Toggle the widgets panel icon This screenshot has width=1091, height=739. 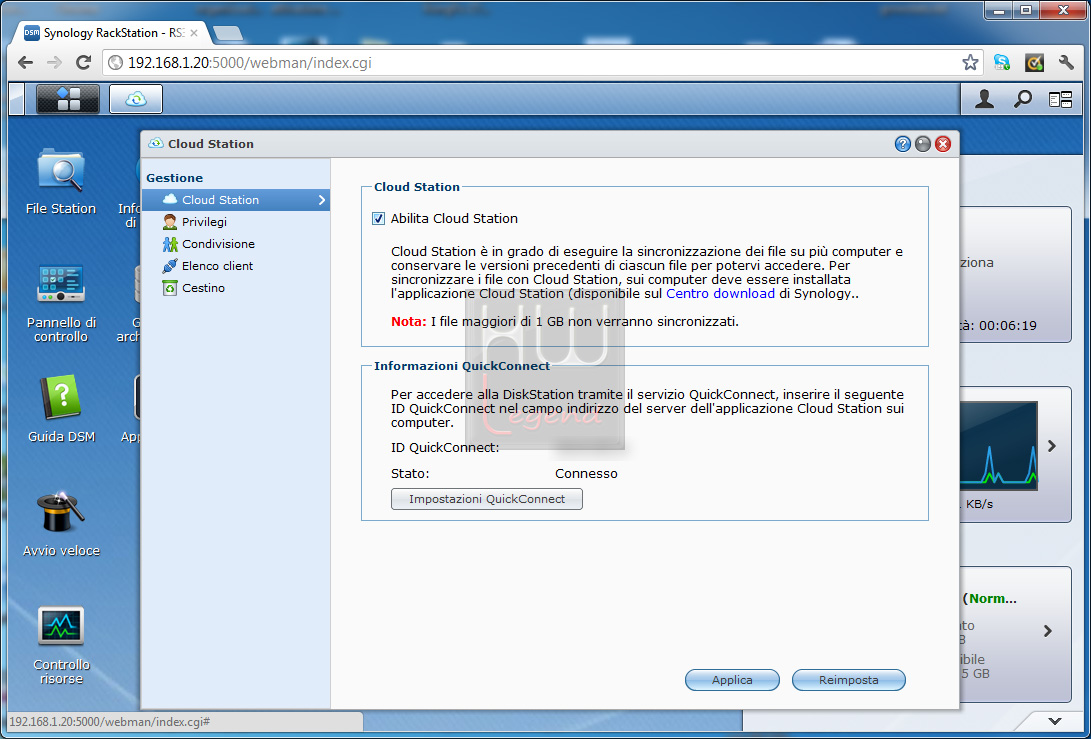(x=1060, y=100)
